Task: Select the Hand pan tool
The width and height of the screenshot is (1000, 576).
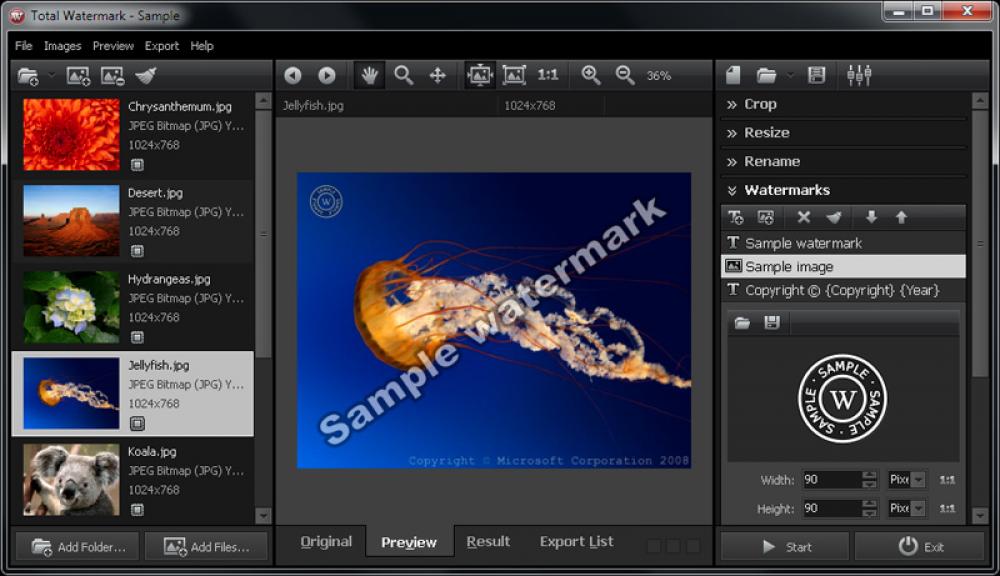Action: coord(369,74)
